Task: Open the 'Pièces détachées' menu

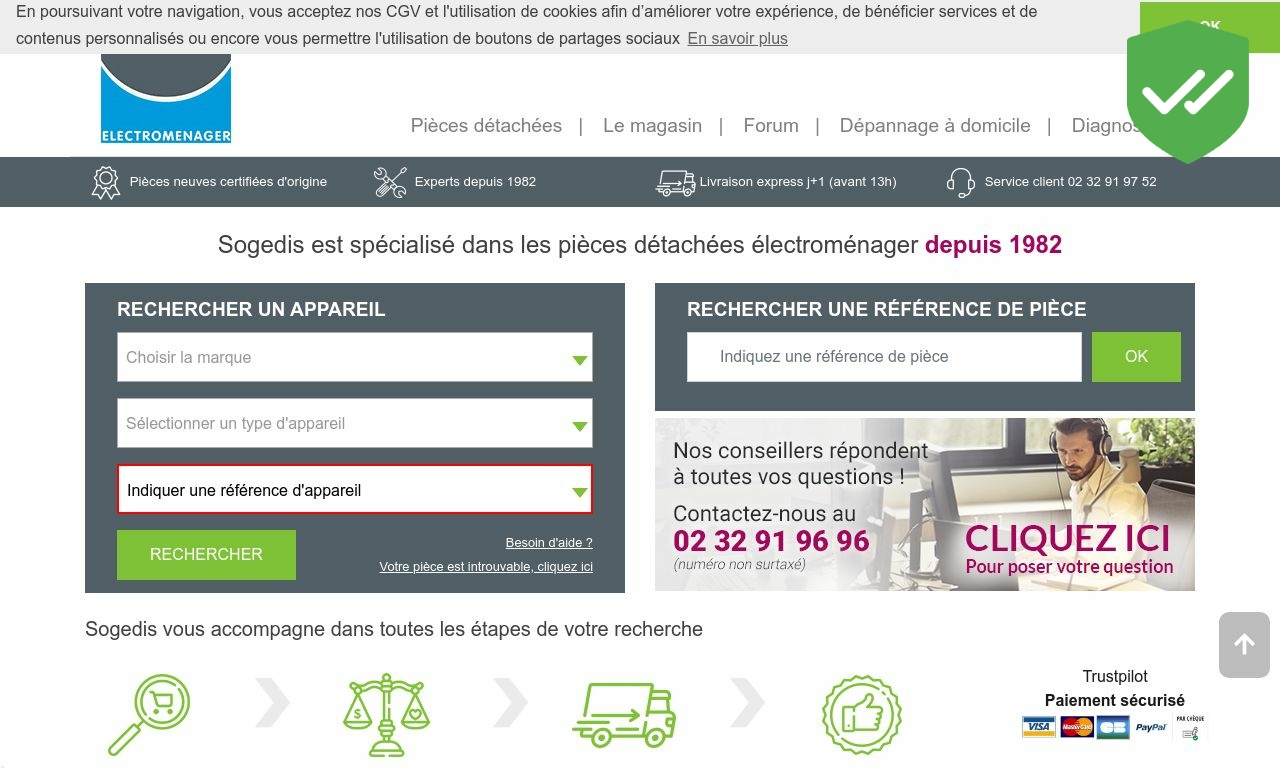Action: (x=486, y=125)
